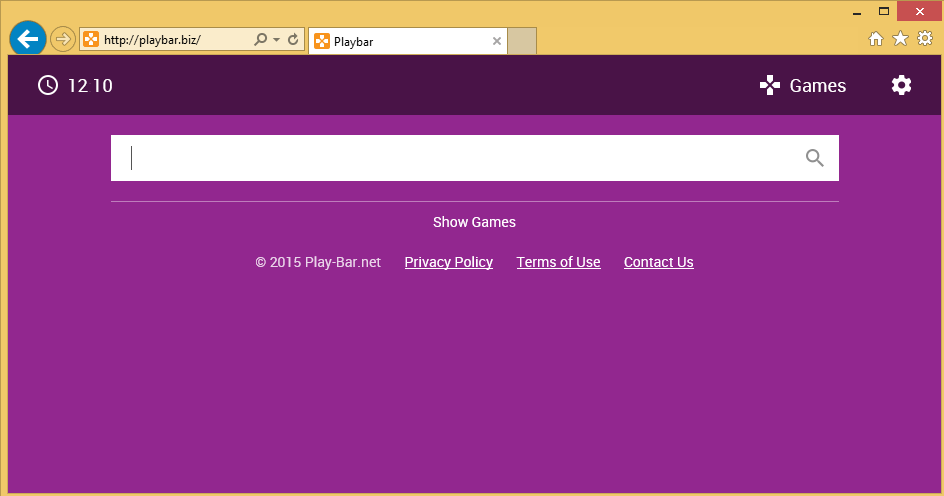Click the browser forward arrow button
Image resolution: width=944 pixels, height=496 pixels.
coord(63,40)
